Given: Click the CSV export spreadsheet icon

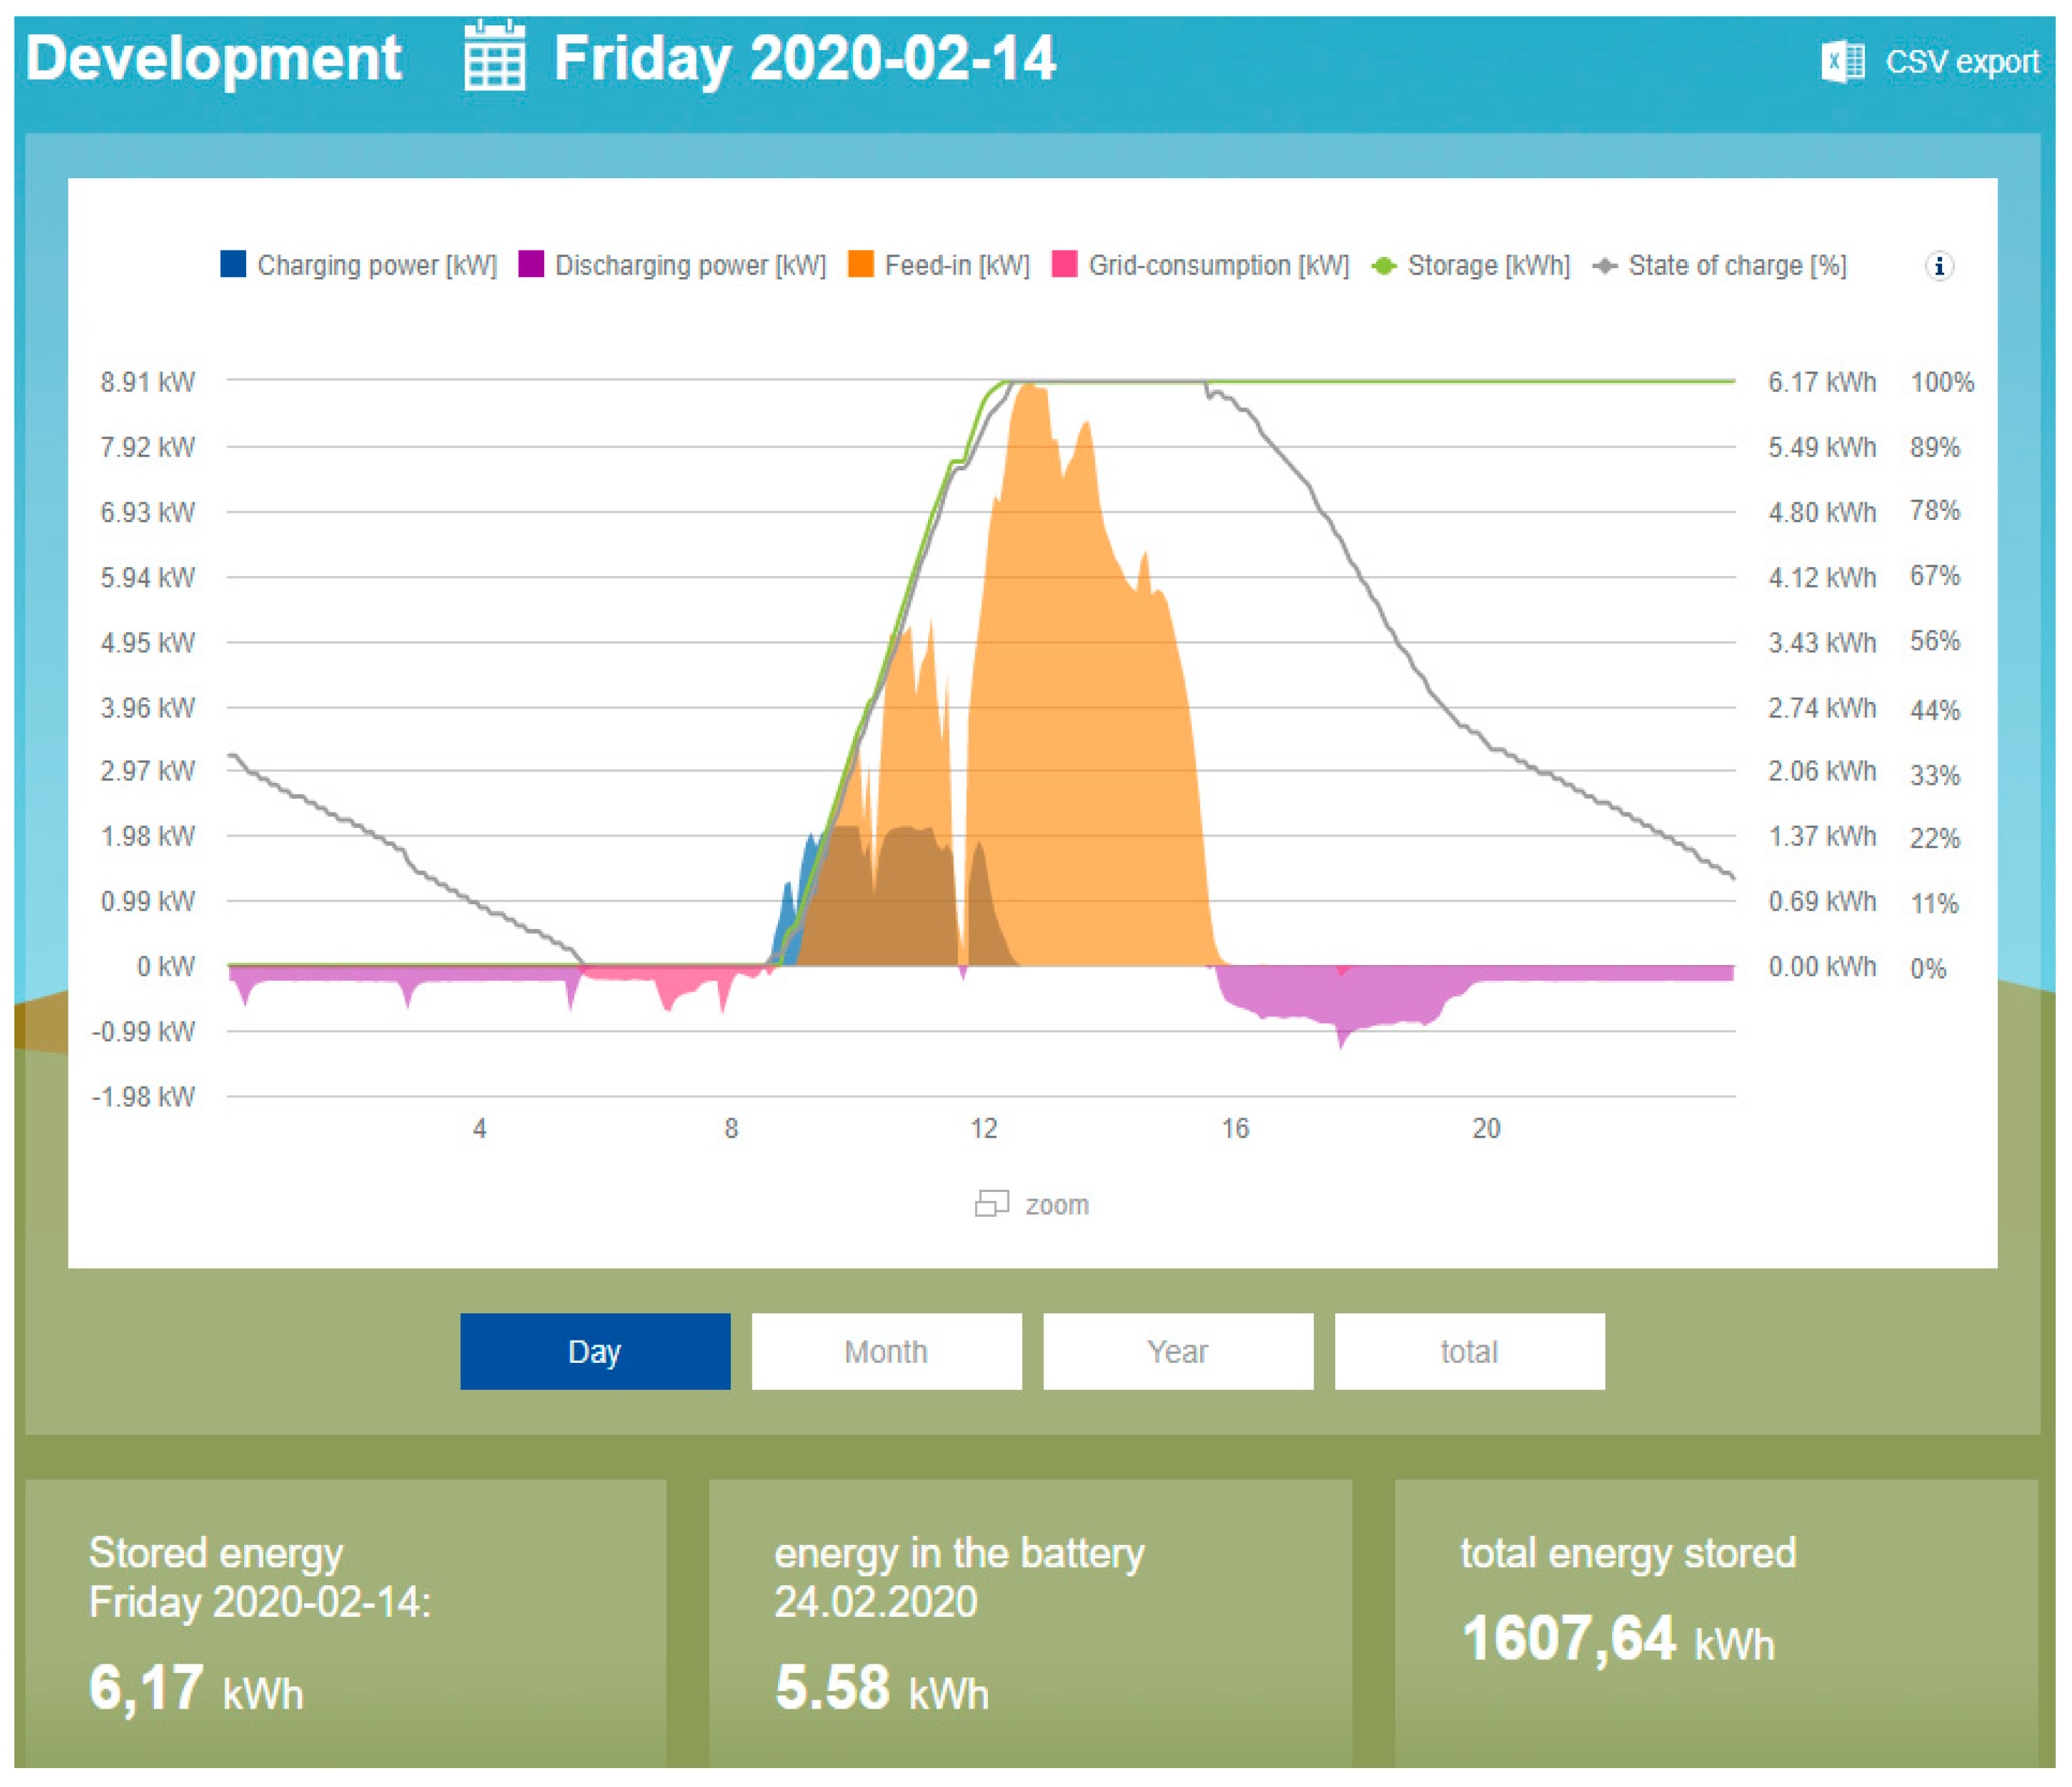Looking at the screenshot, I should point(1842,62).
